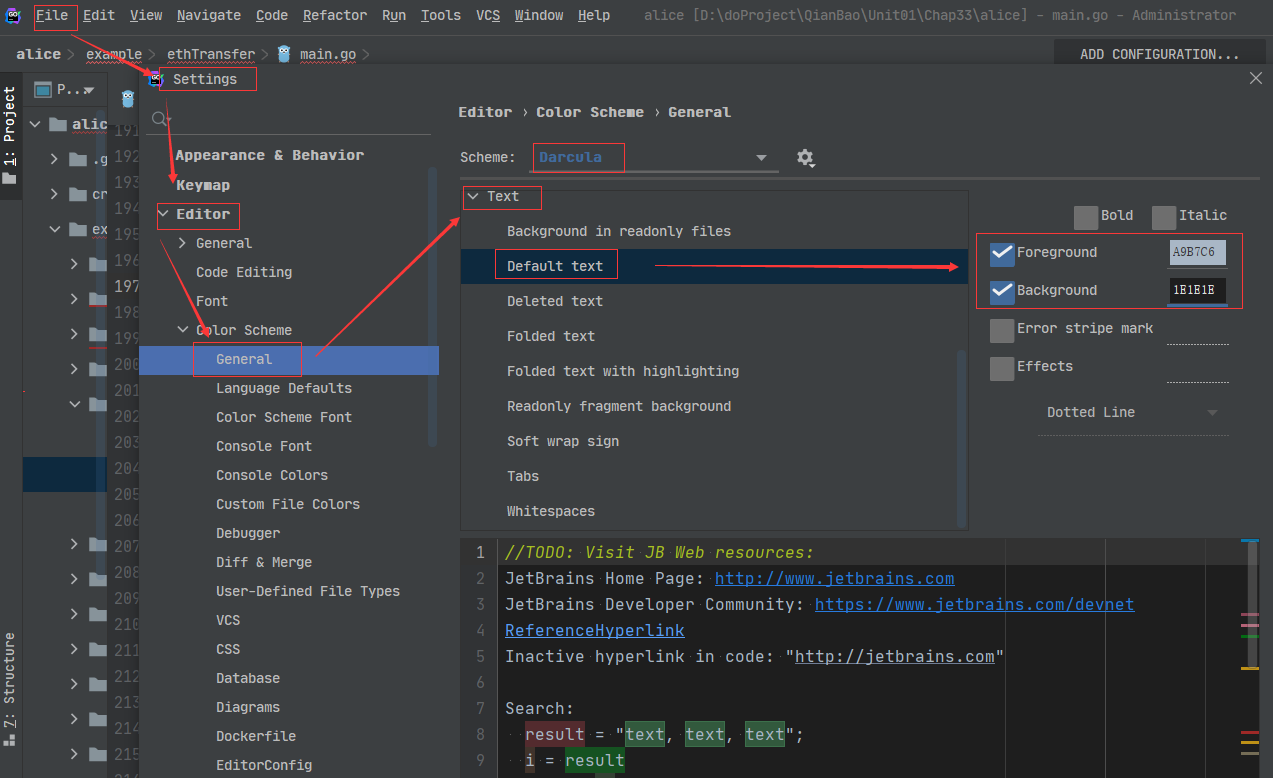This screenshot has height=778, width=1273.
Task: Select Keymap settings category
Action: 203,185
